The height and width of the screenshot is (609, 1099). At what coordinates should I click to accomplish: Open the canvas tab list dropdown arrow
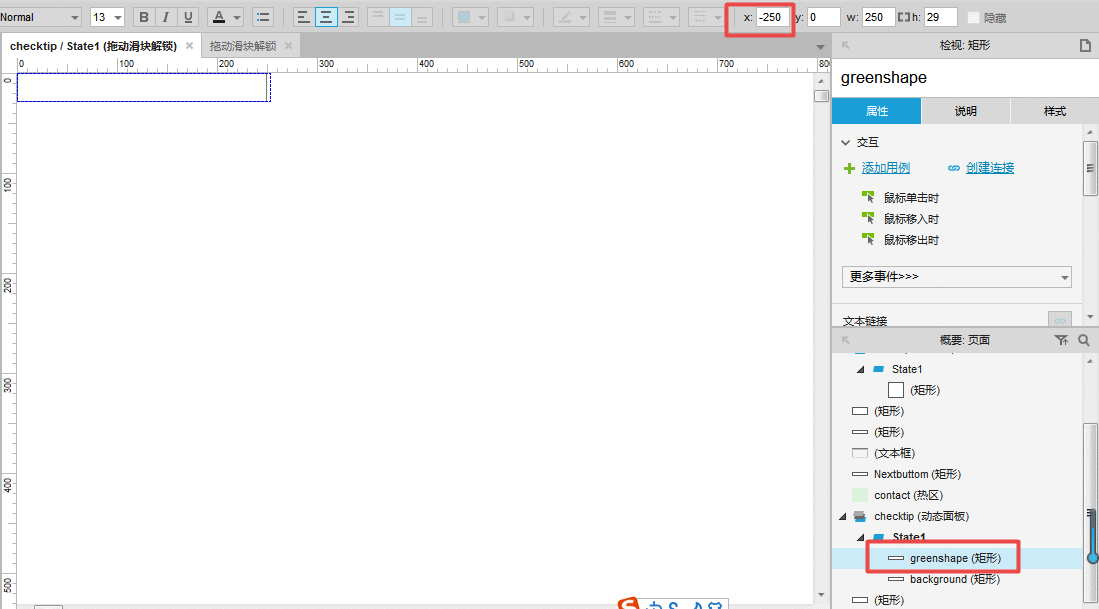click(x=820, y=46)
